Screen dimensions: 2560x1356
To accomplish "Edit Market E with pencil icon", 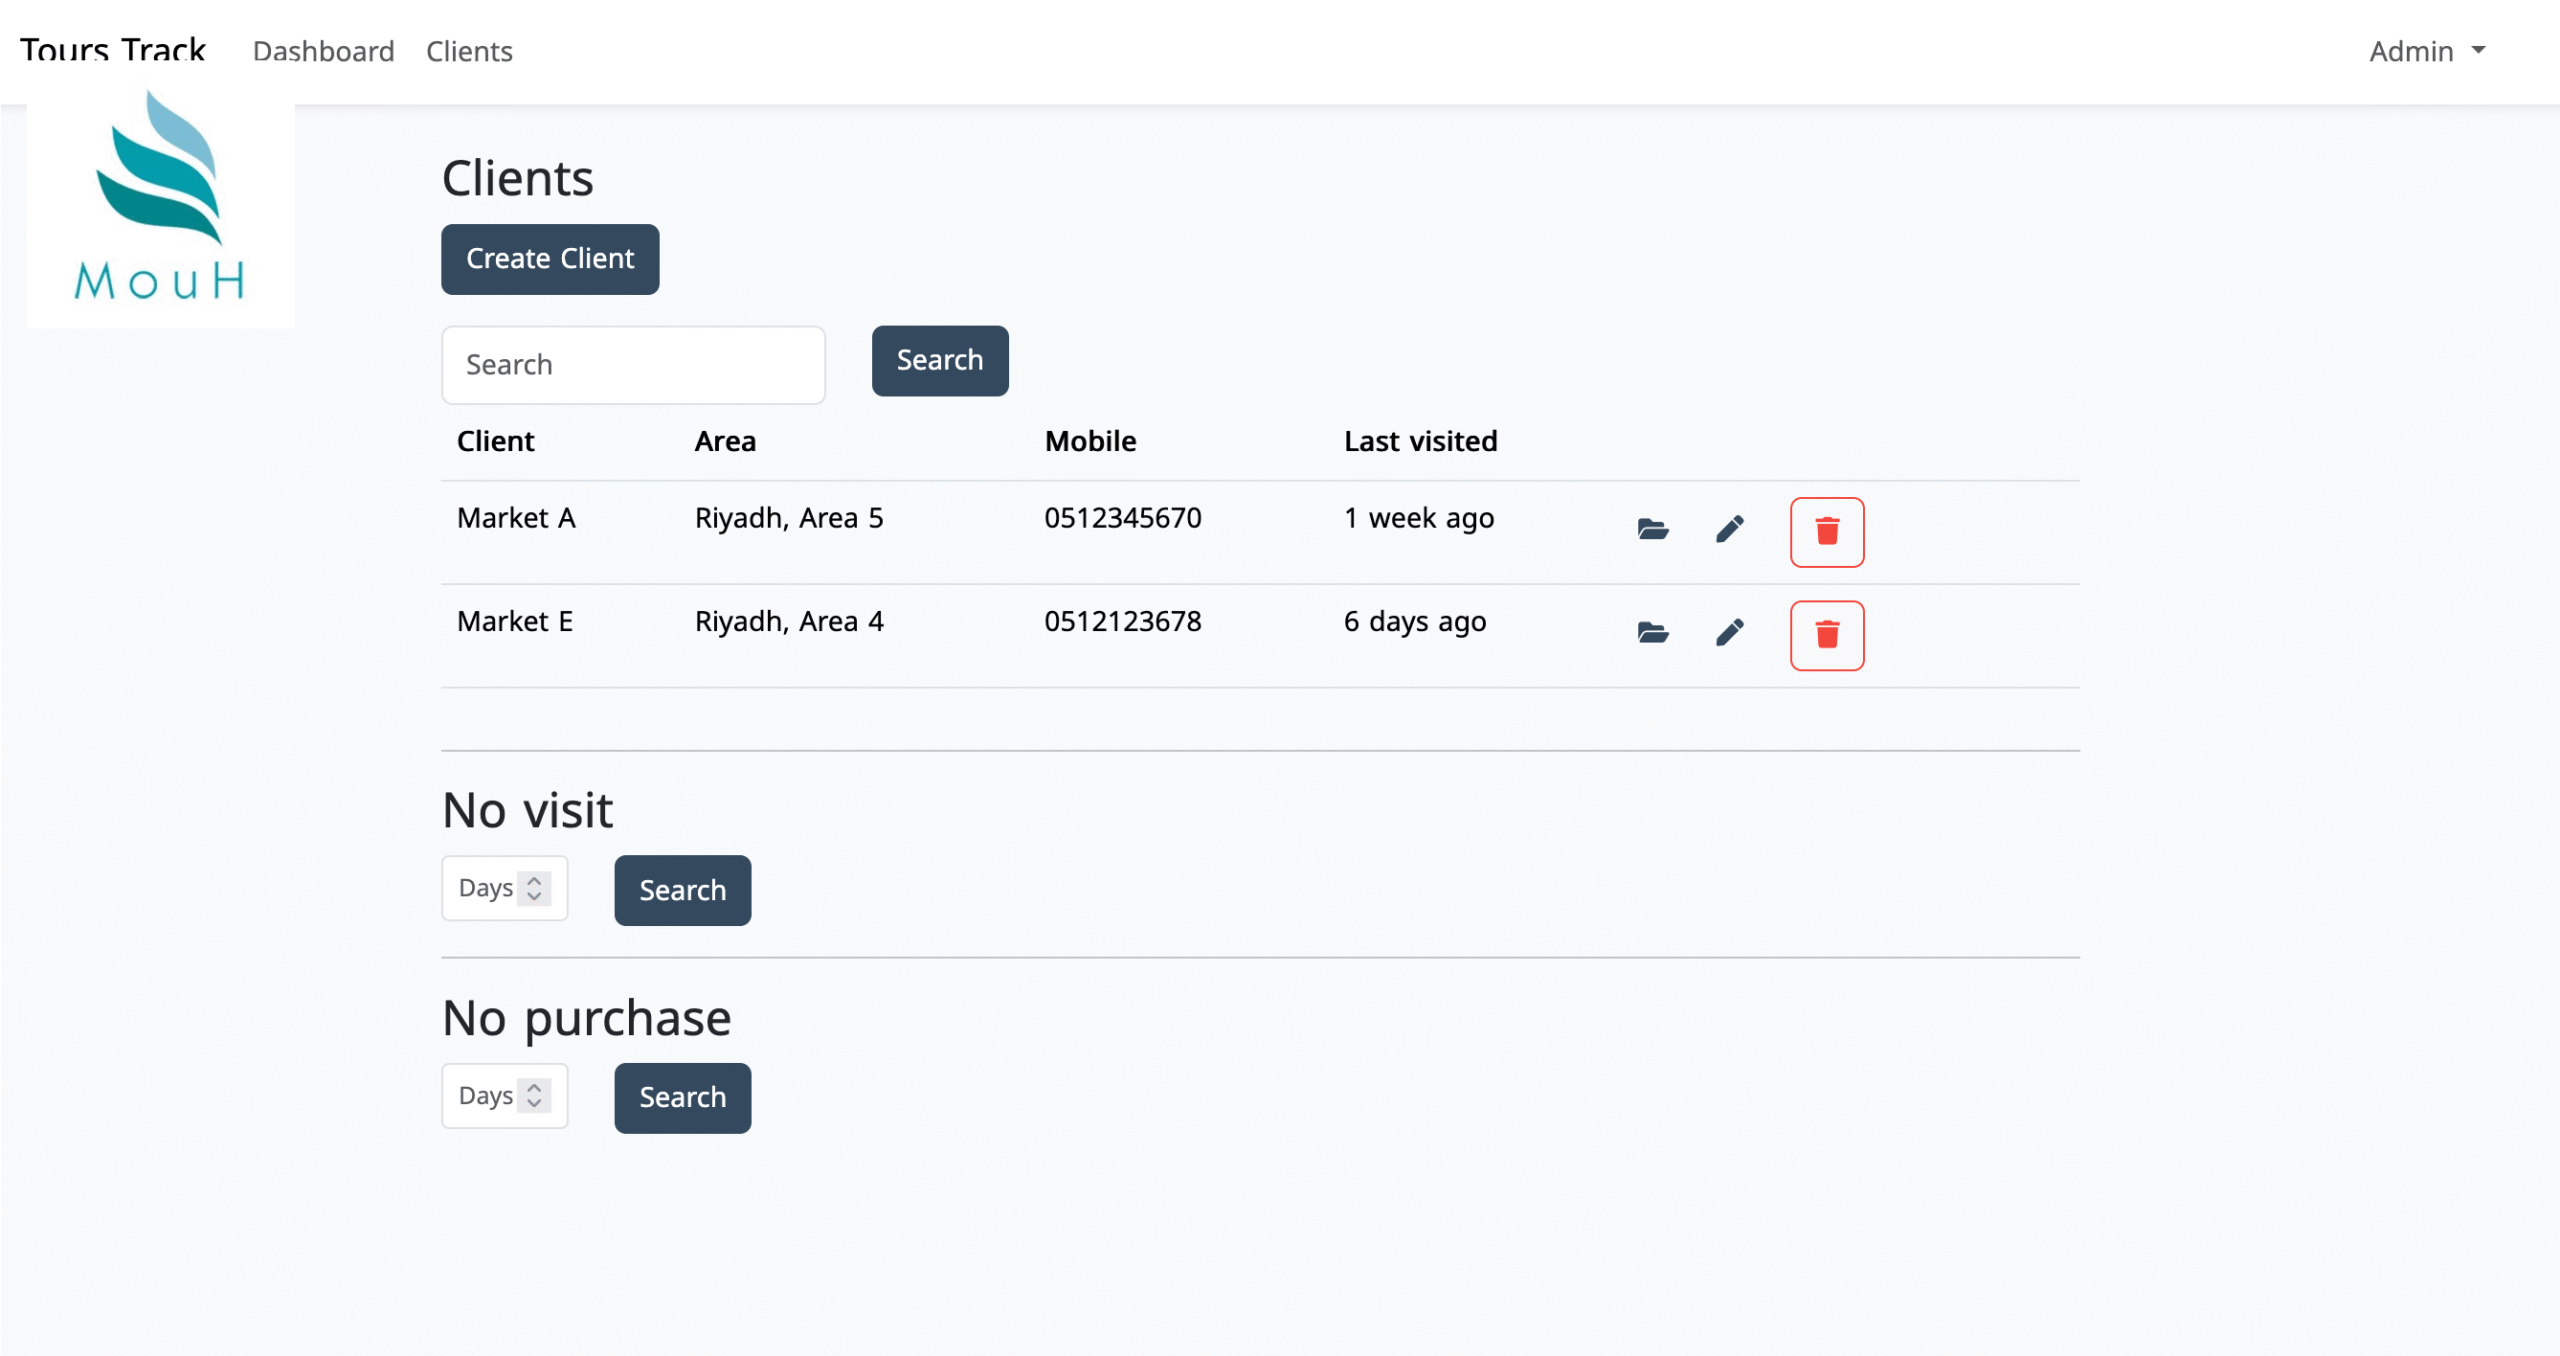I will (x=1730, y=632).
